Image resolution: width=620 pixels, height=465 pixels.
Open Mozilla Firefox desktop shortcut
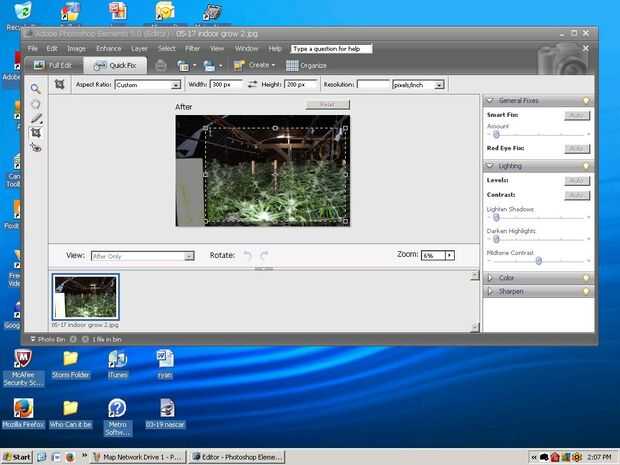(x=23, y=414)
